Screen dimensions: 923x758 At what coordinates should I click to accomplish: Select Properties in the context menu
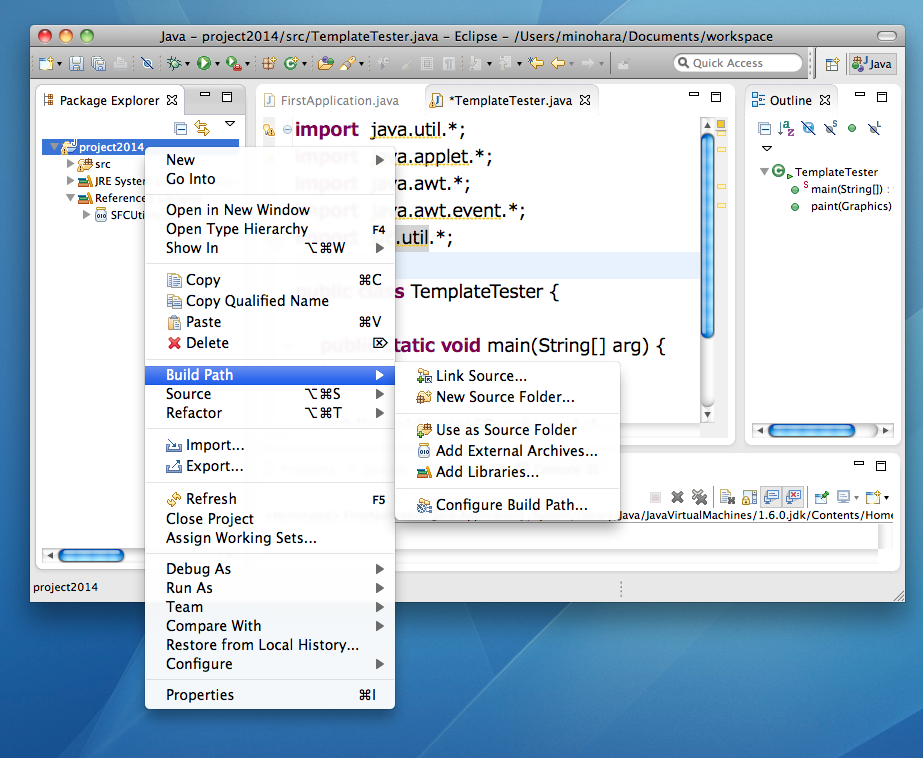pyautogui.click(x=200, y=695)
